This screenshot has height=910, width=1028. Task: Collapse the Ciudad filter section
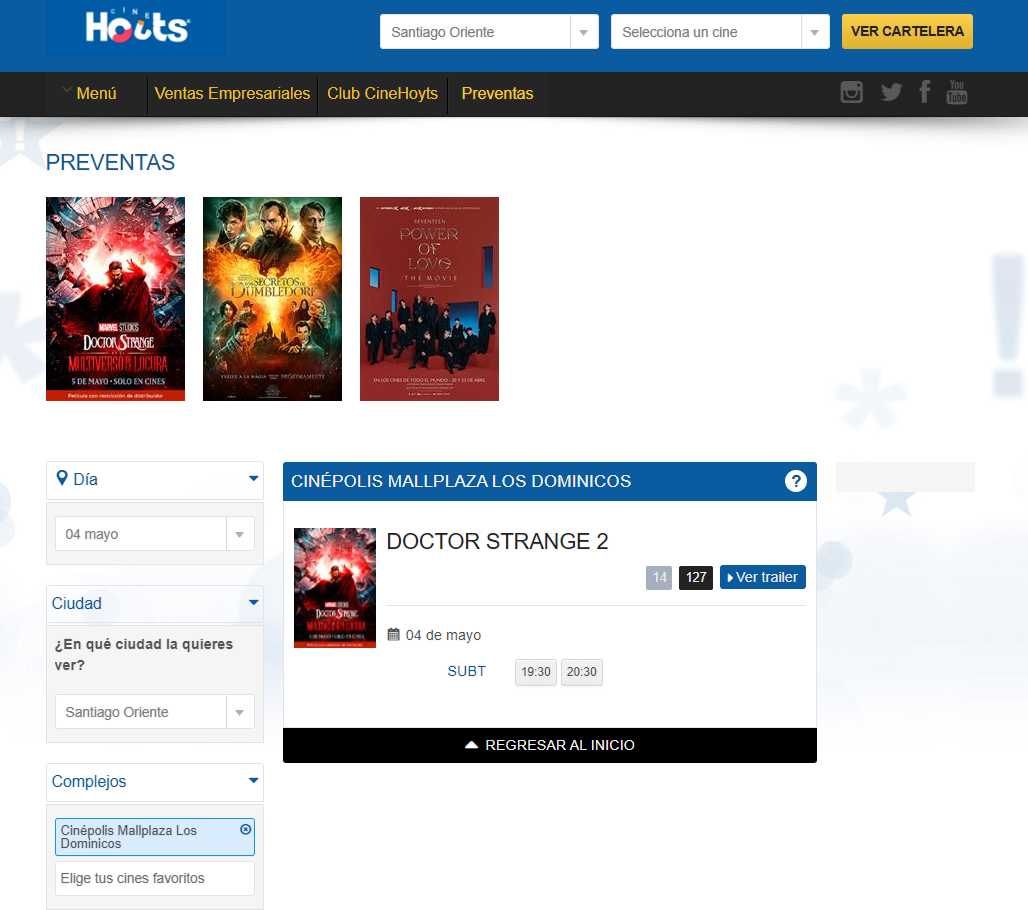(253, 603)
